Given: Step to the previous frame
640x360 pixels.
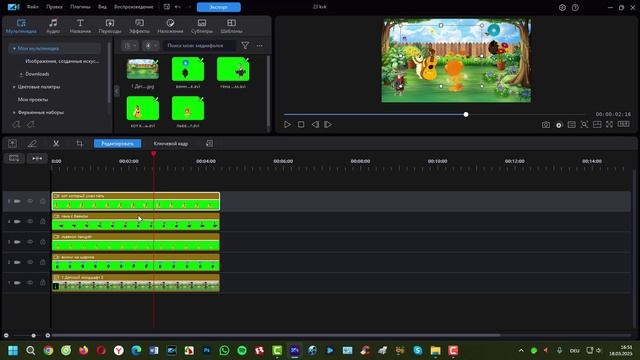Looking at the screenshot, I should (x=315, y=124).
